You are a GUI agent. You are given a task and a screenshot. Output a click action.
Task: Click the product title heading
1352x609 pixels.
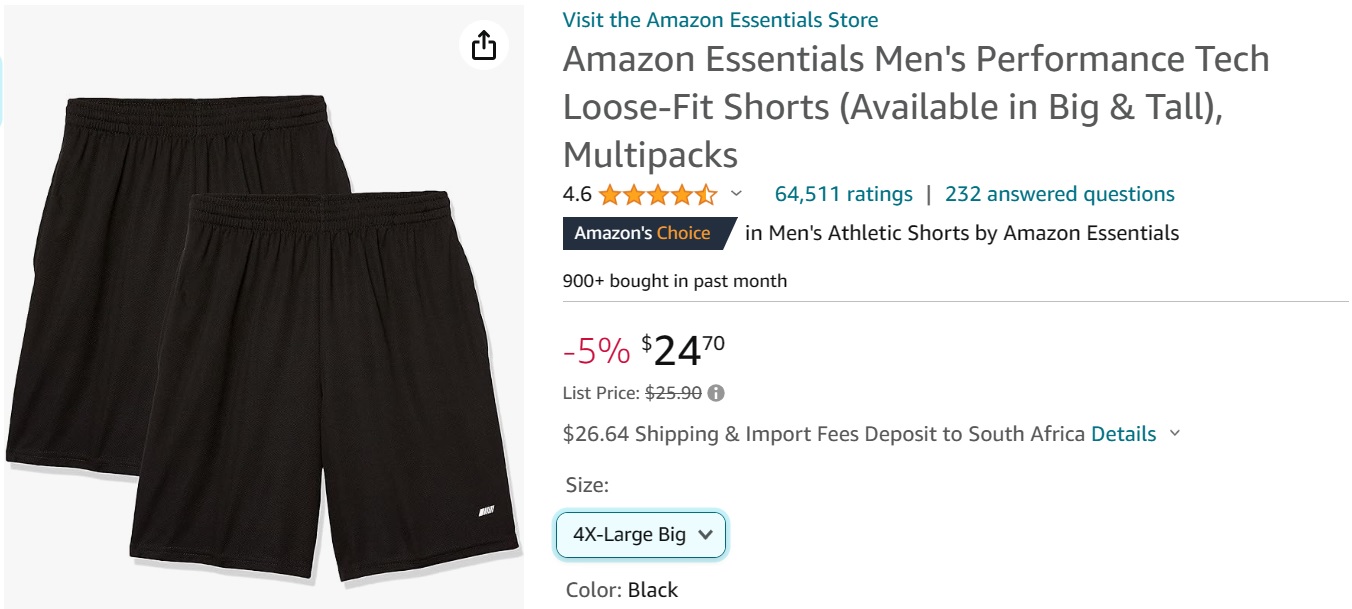click(915, 107)
